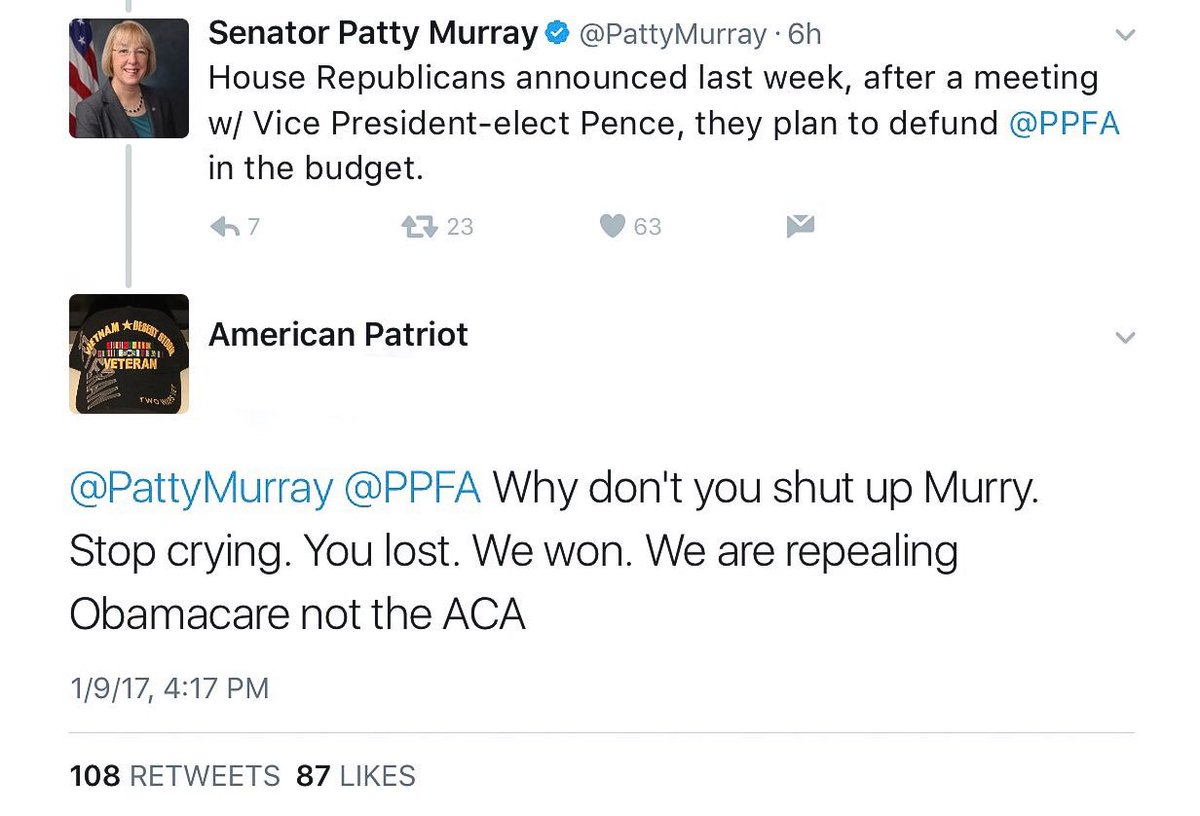
Task: Click the blue verified badge beside Murray's name
Action: pos(557,35)
